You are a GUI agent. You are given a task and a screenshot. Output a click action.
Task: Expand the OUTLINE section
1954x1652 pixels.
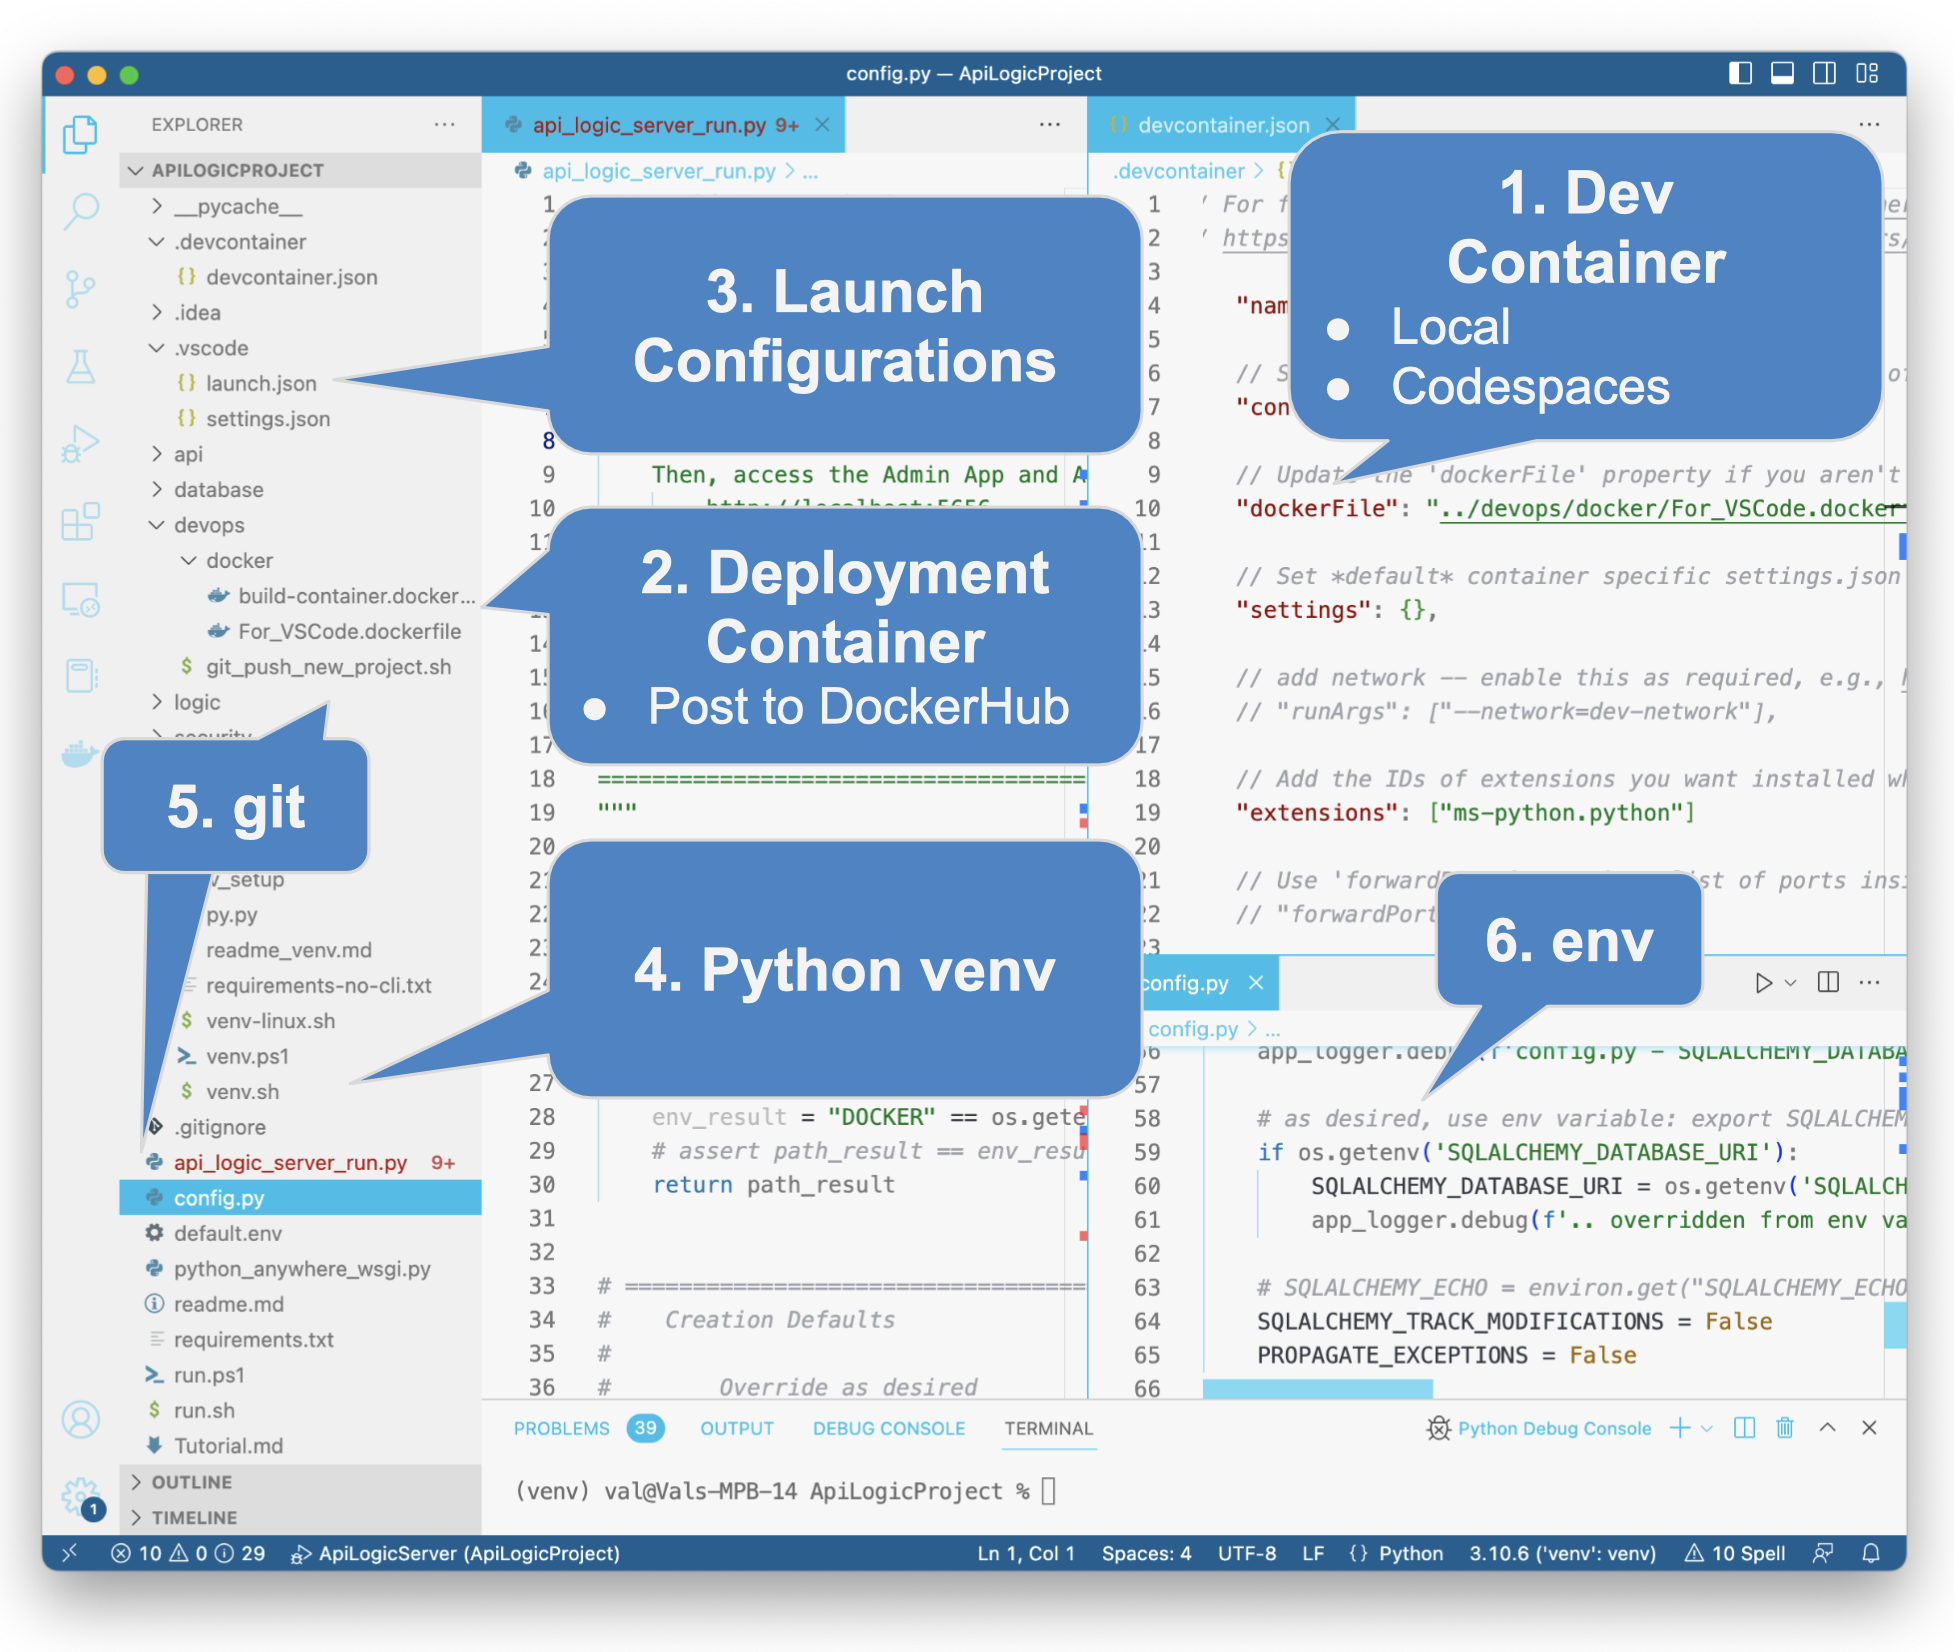coord(300,1482)
